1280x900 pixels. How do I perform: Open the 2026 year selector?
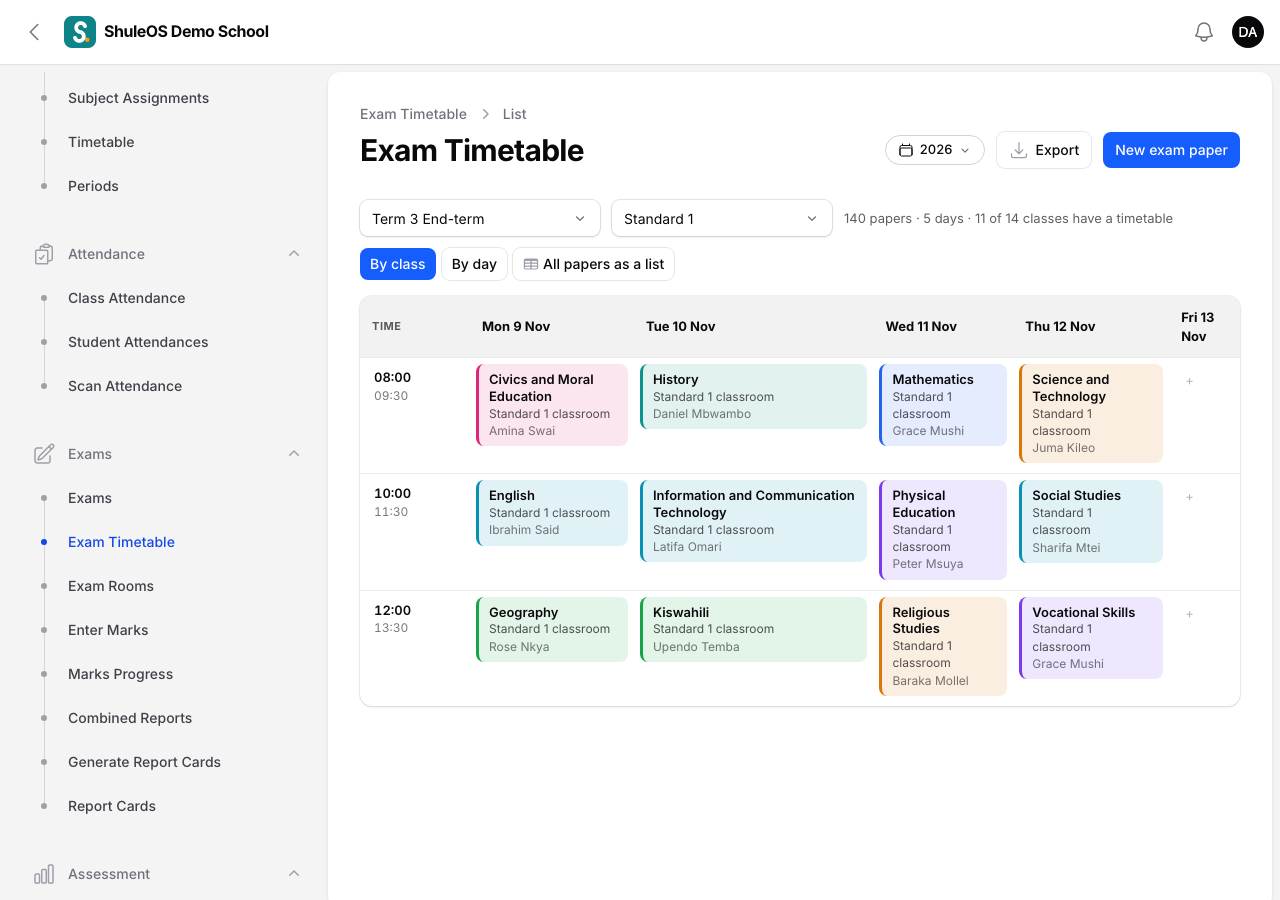(935, 150)
